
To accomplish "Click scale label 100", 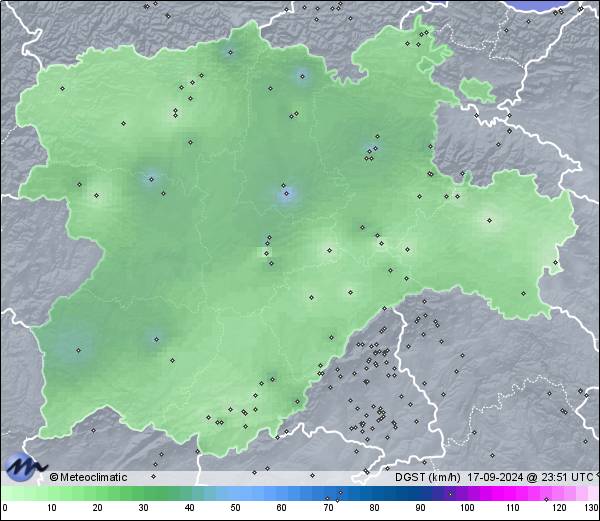I will 467,508.
